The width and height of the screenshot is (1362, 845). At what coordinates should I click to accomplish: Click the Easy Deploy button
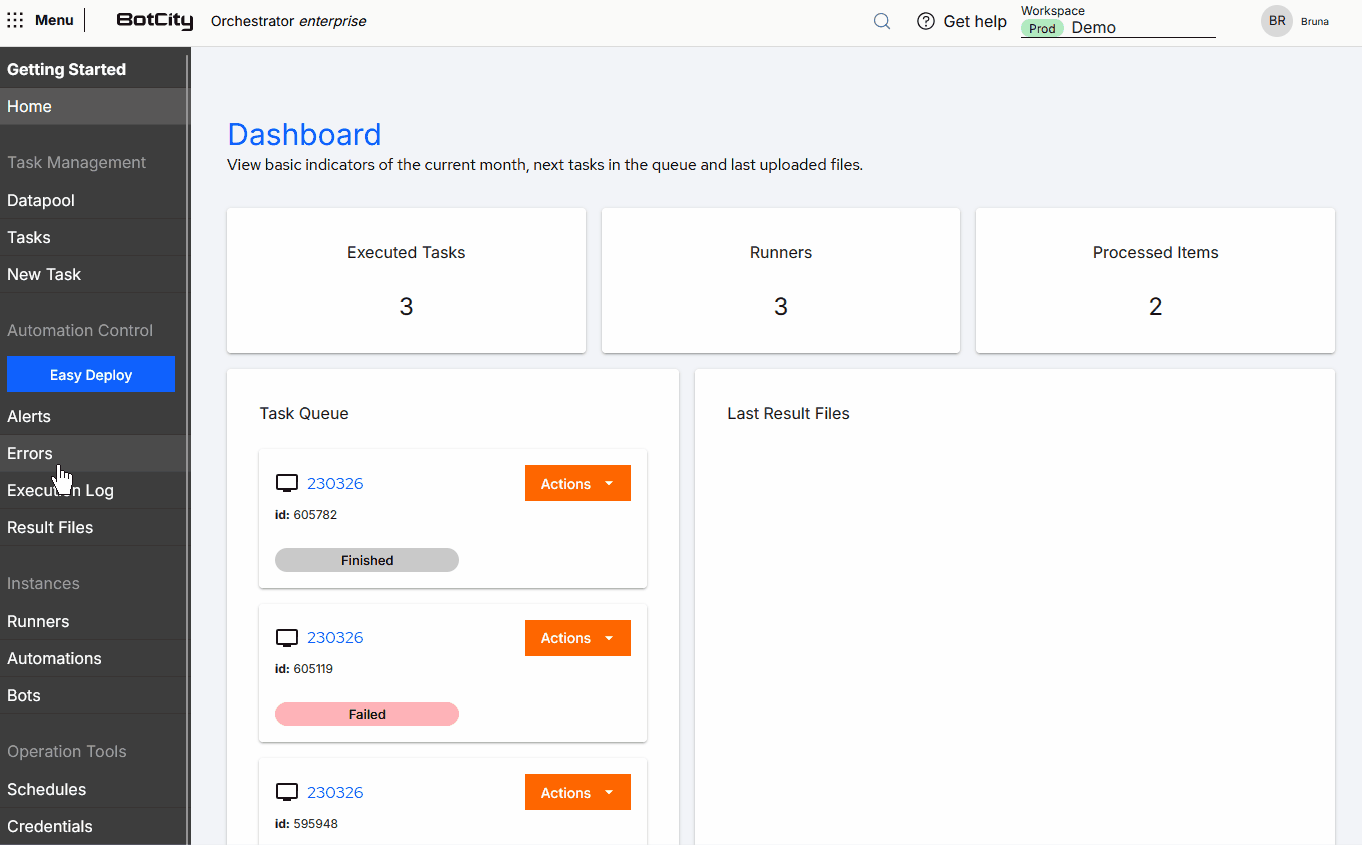coord(91,374)
